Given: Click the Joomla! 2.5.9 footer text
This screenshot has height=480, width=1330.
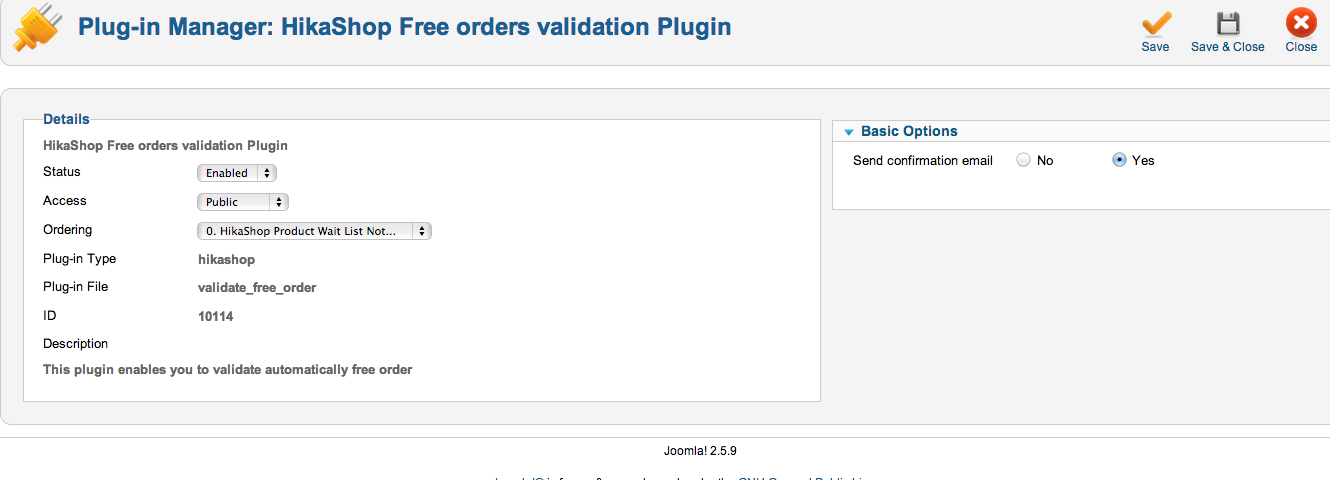Looking at the screenshot, I should coord(700,451).
